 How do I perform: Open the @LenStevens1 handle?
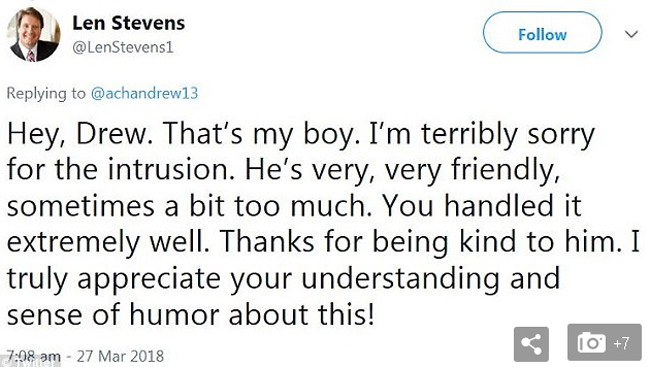tap(123, 47)
